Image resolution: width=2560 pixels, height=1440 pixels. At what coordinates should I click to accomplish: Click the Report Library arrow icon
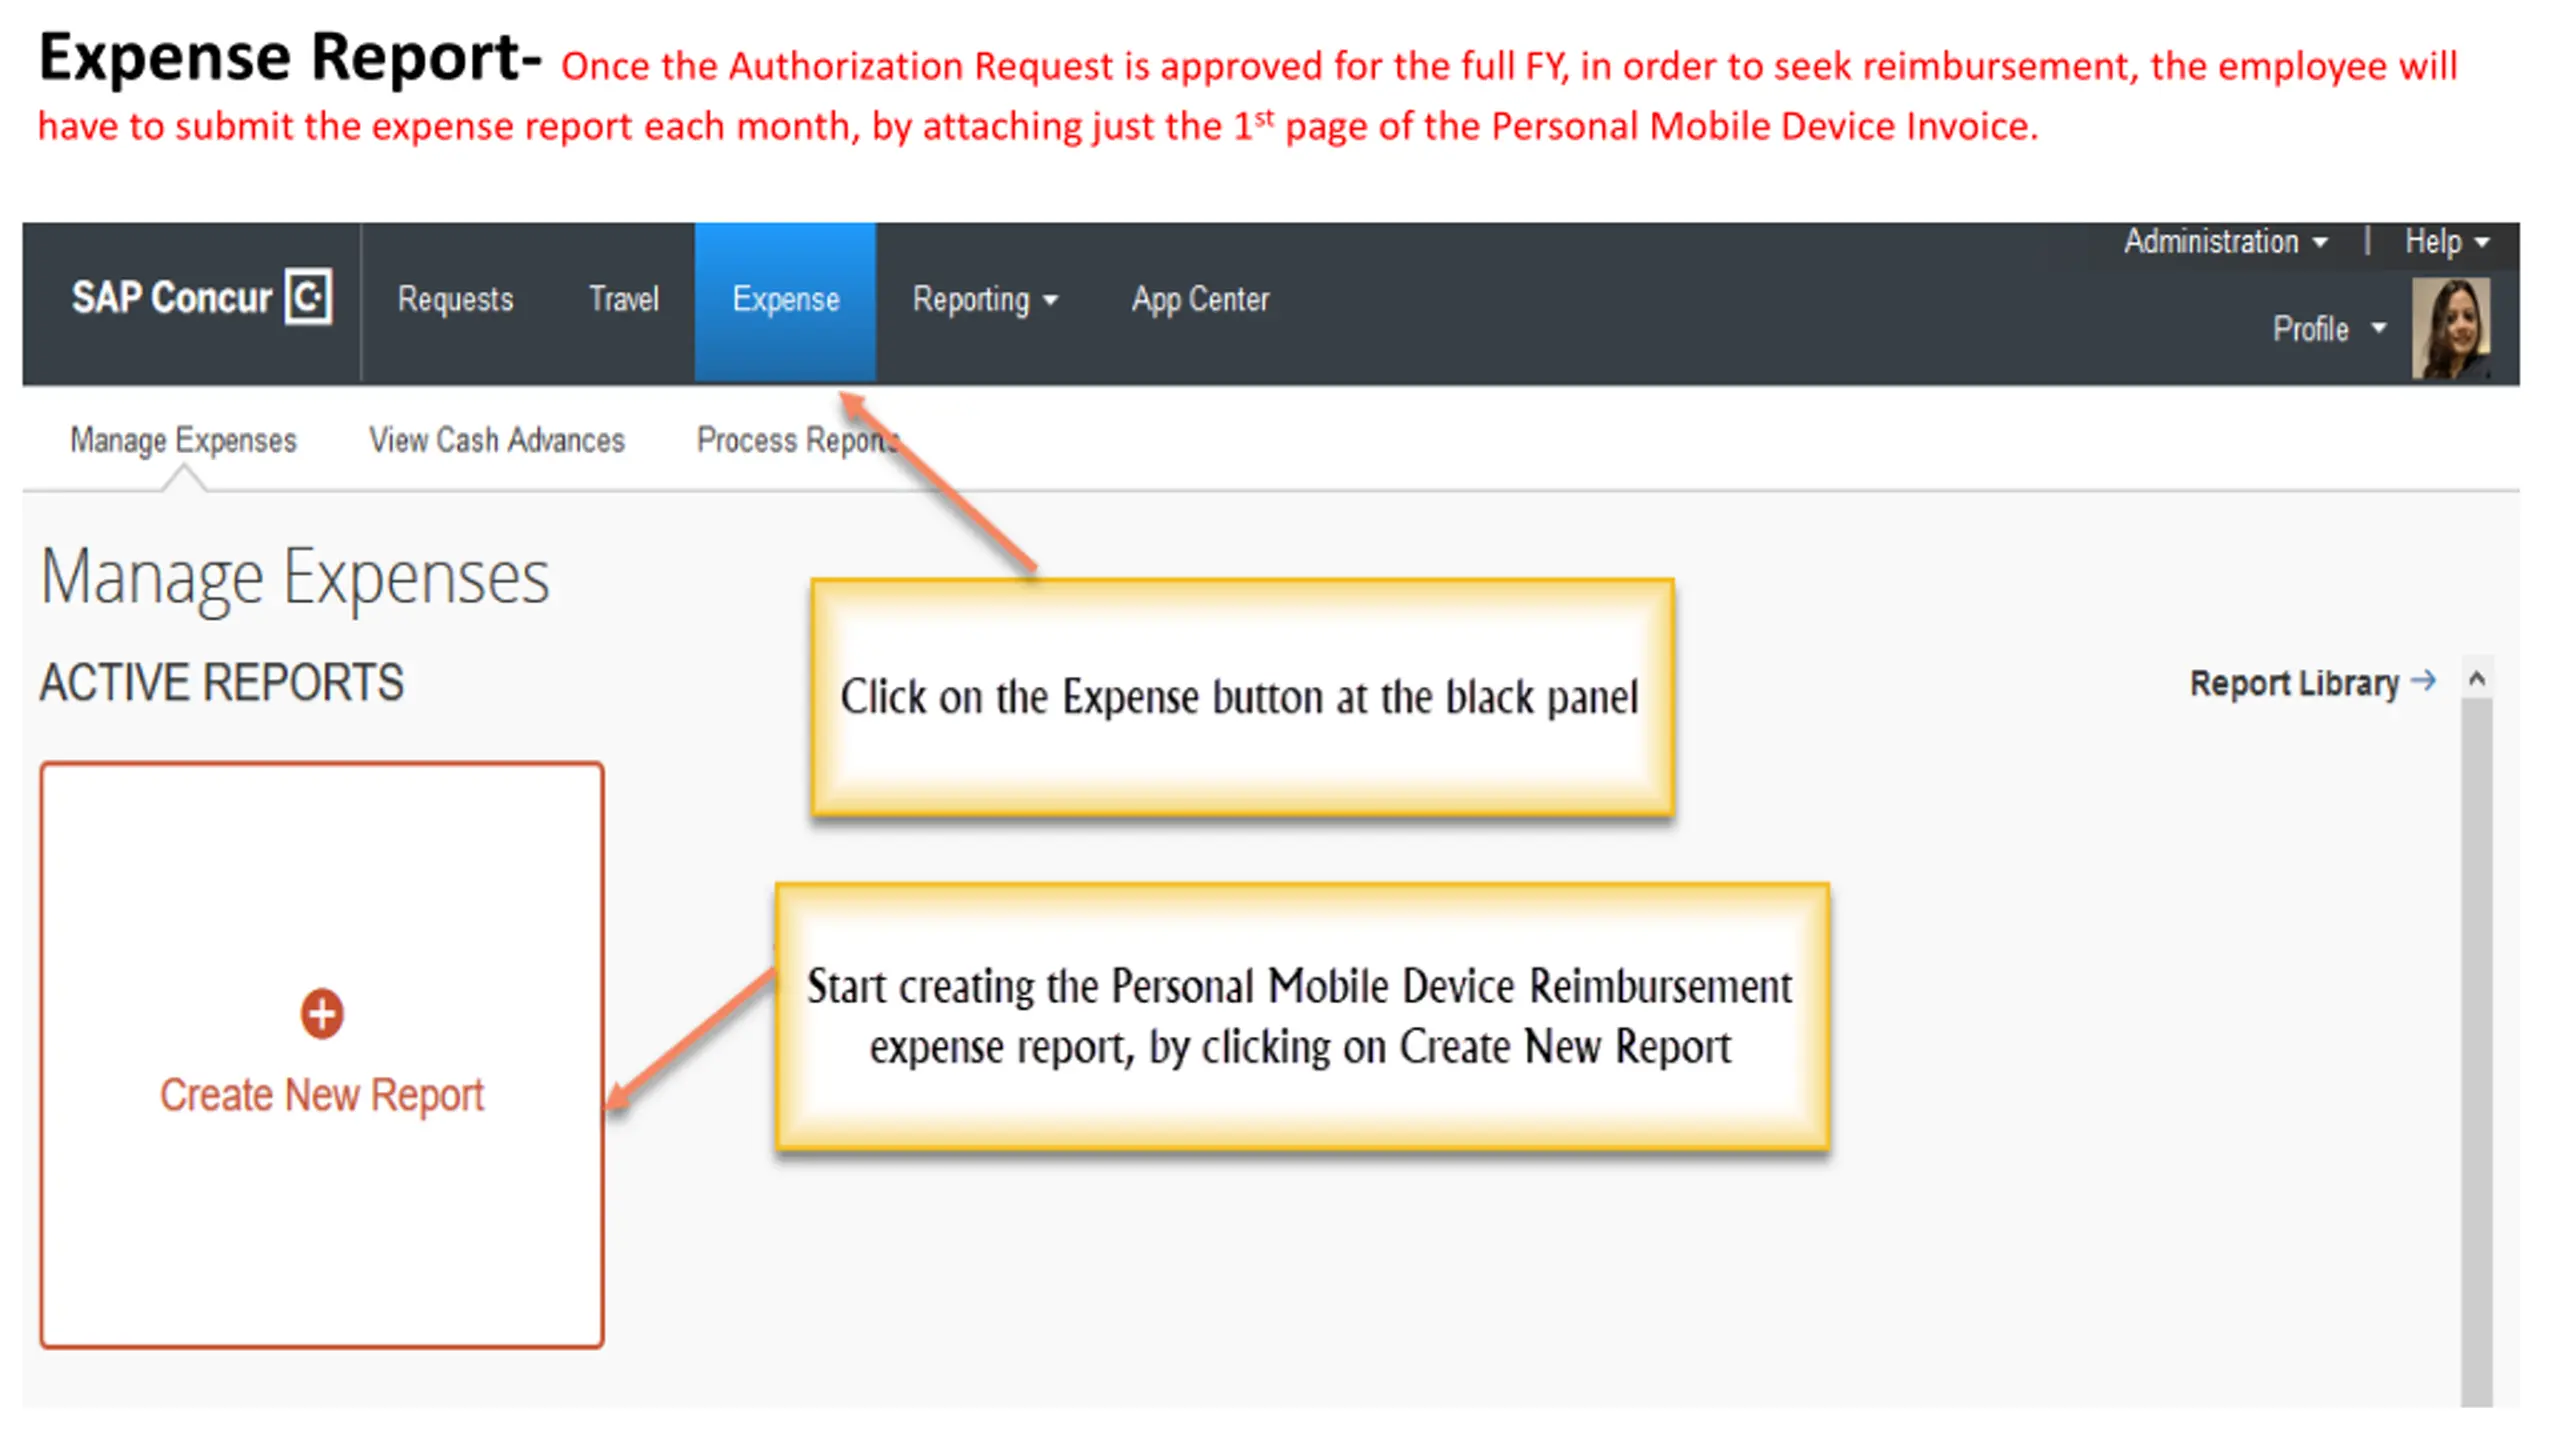pyautogui.click(x=2423, y=681)
